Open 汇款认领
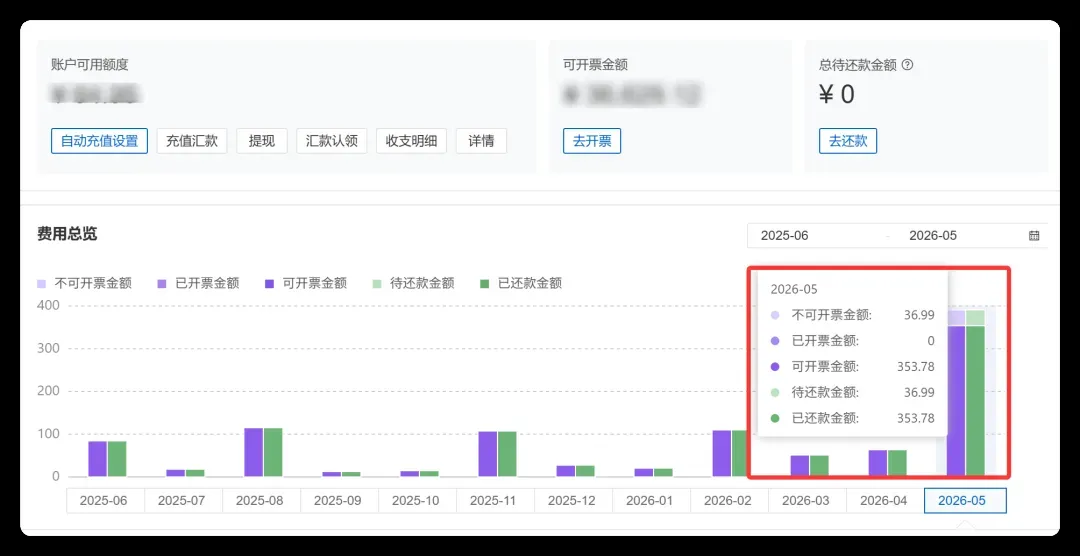This screenshot has width=1080, height=556. pos(332,141)
